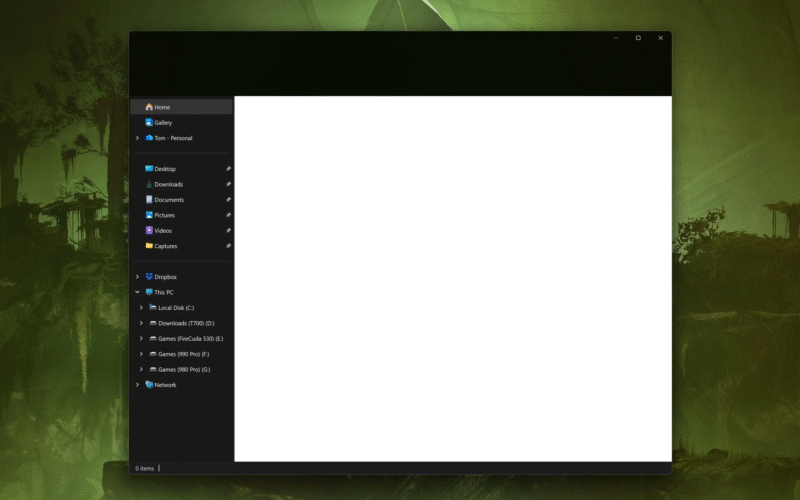Collapse the This PC tree node
800x500 pixels.
[x=137, y=292]
